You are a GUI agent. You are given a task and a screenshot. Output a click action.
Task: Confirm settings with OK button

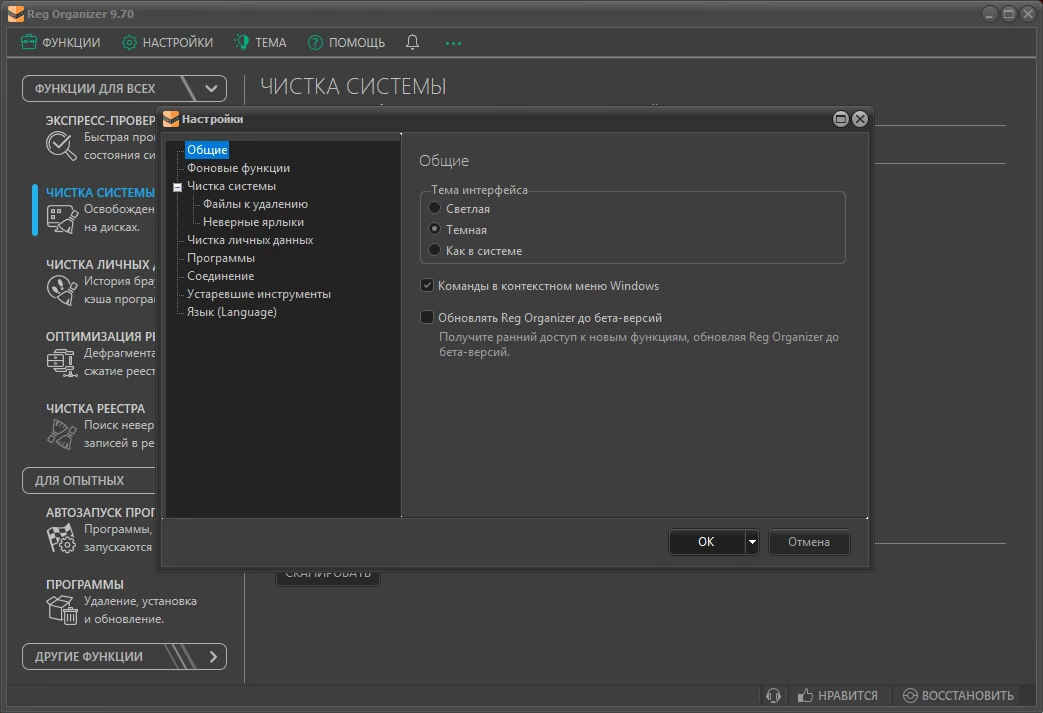click(x=706, y=541)
